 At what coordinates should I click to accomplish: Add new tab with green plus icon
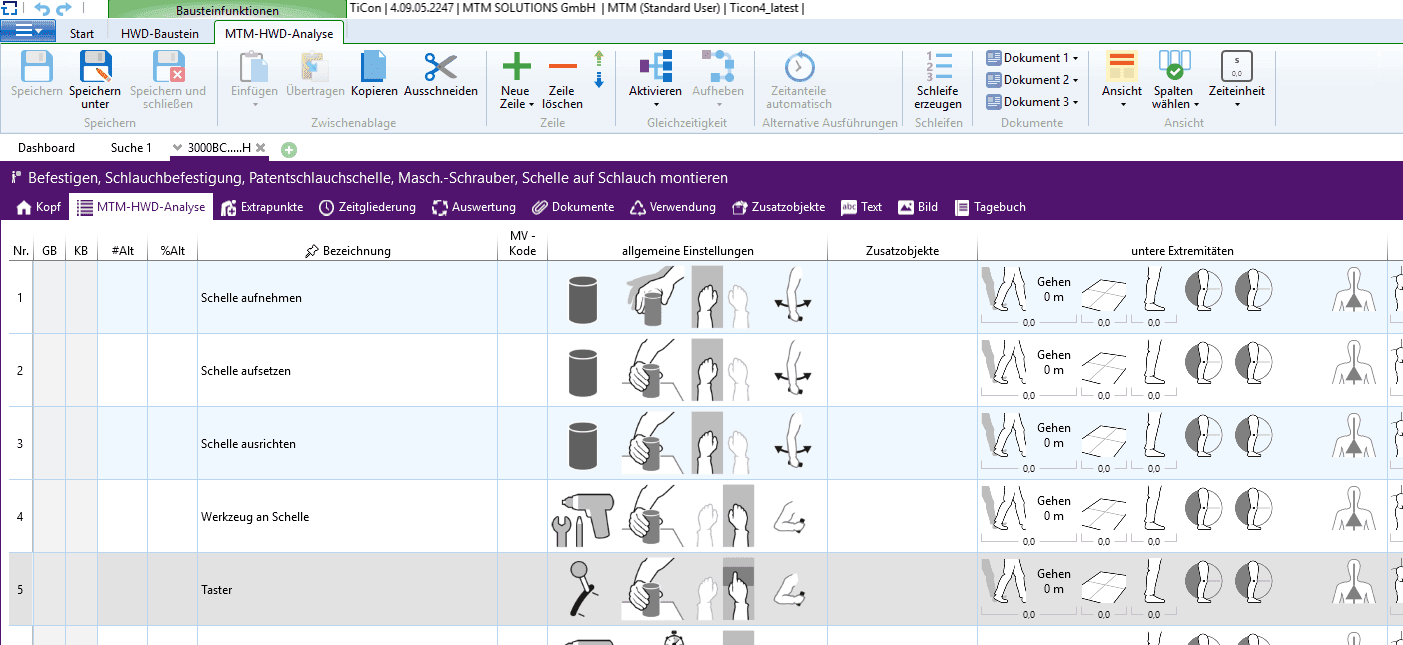289,149
